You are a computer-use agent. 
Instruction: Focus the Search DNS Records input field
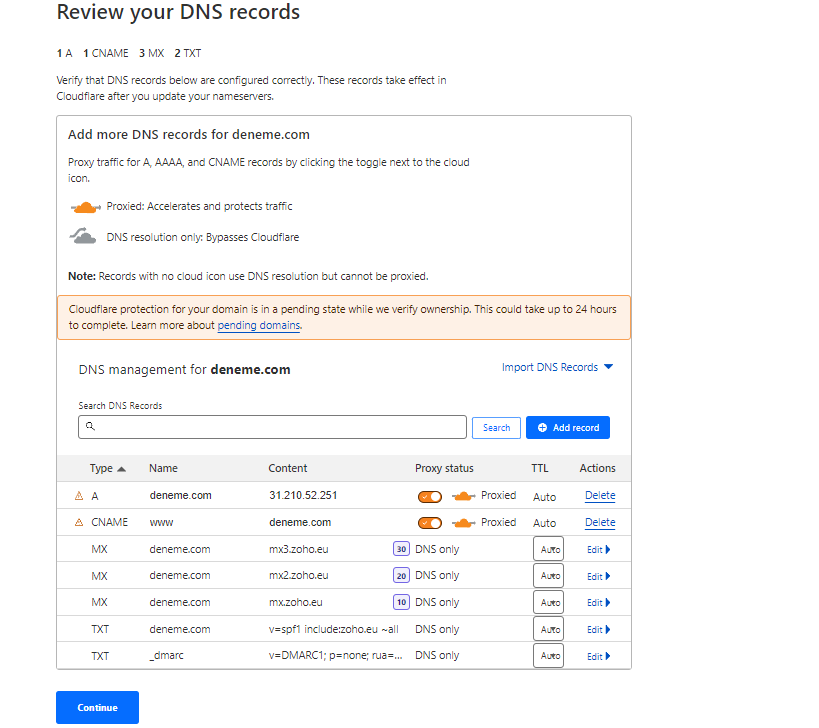coord(272,427)
